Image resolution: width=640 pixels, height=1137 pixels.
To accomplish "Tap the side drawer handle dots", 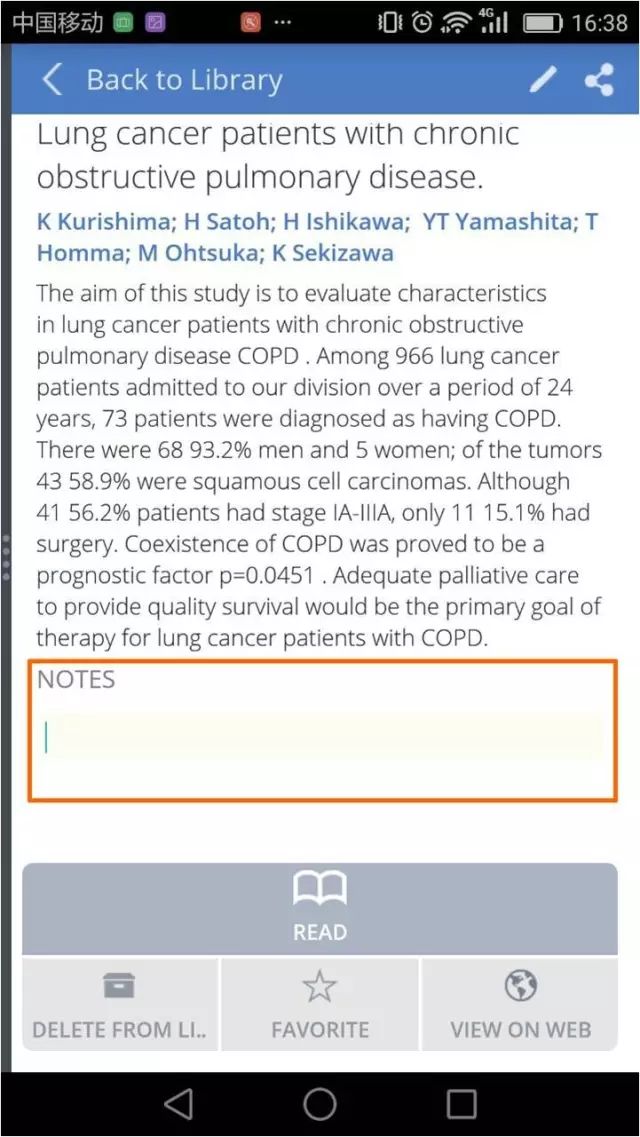I will [x=6, y=557].
